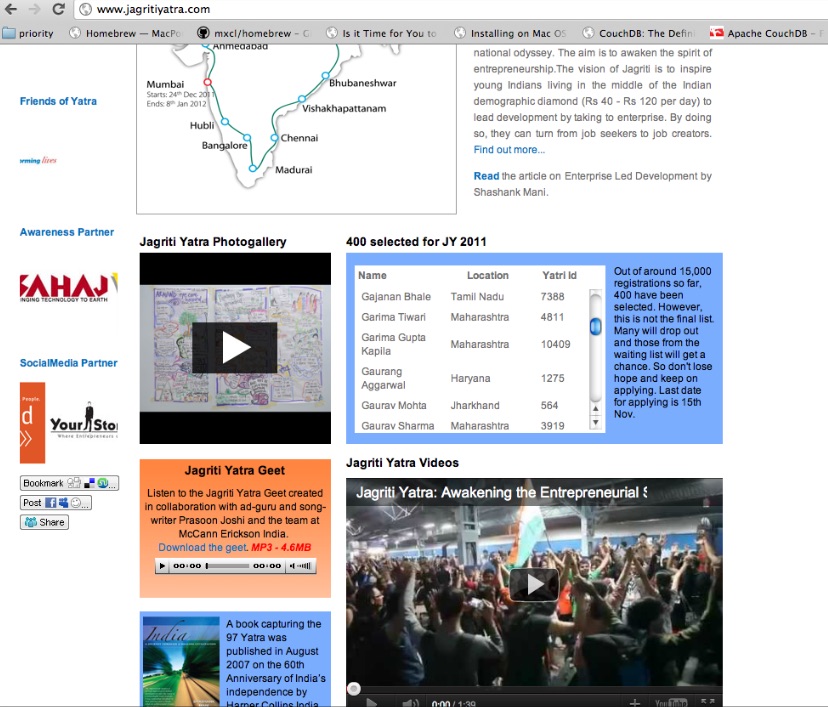Screen dimensions: 828x707
Task: Select the Gaurav Mohta name
Action: 394,406
